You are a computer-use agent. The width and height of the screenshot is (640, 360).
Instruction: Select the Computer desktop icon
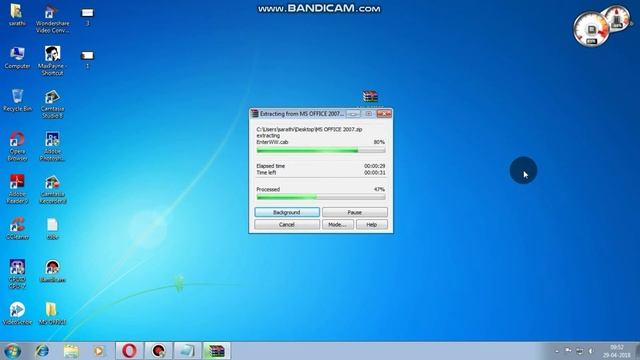[x=17, y=58]
